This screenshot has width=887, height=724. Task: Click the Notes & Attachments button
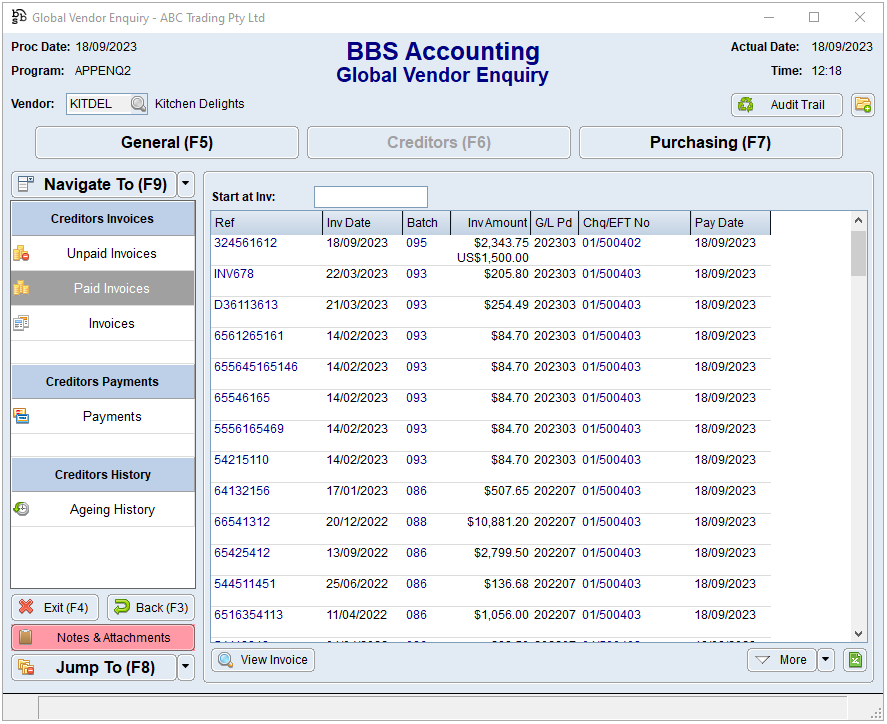(103, 638)
